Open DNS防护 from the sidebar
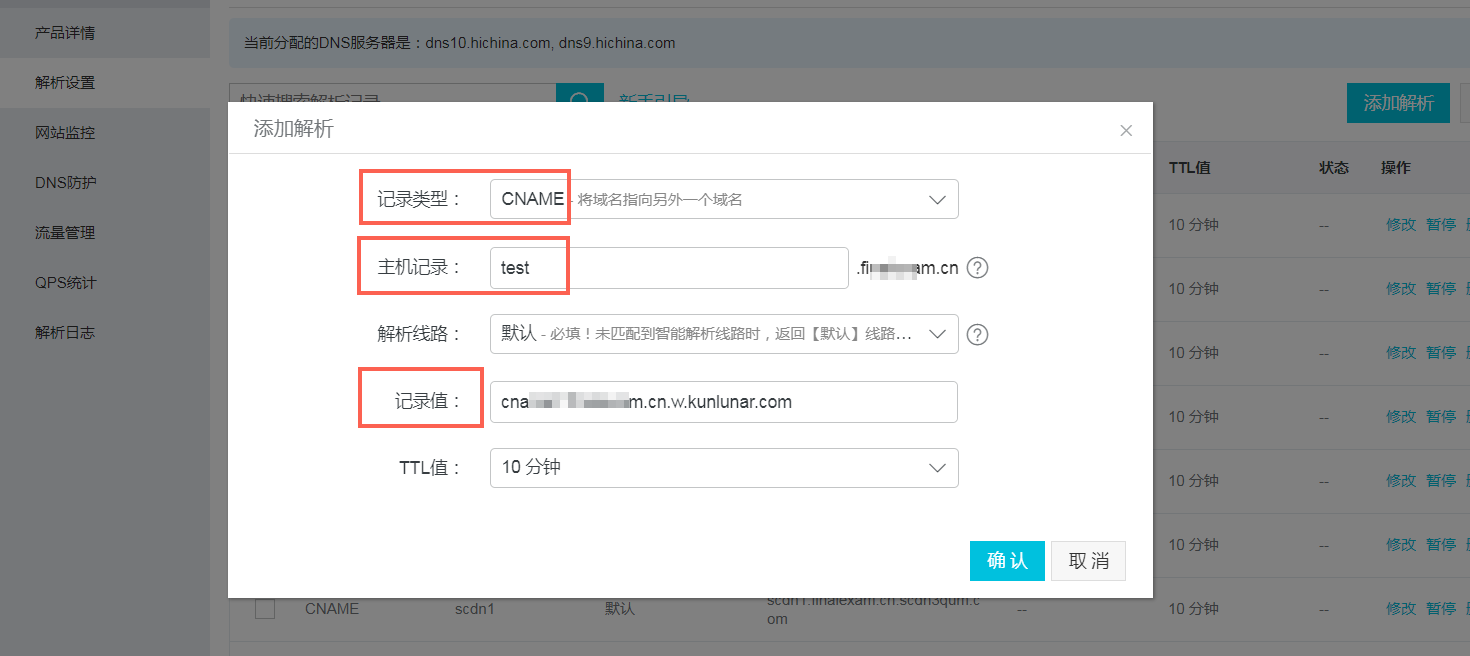Screen dimensions: 1470x656 (x=60, y=182)
